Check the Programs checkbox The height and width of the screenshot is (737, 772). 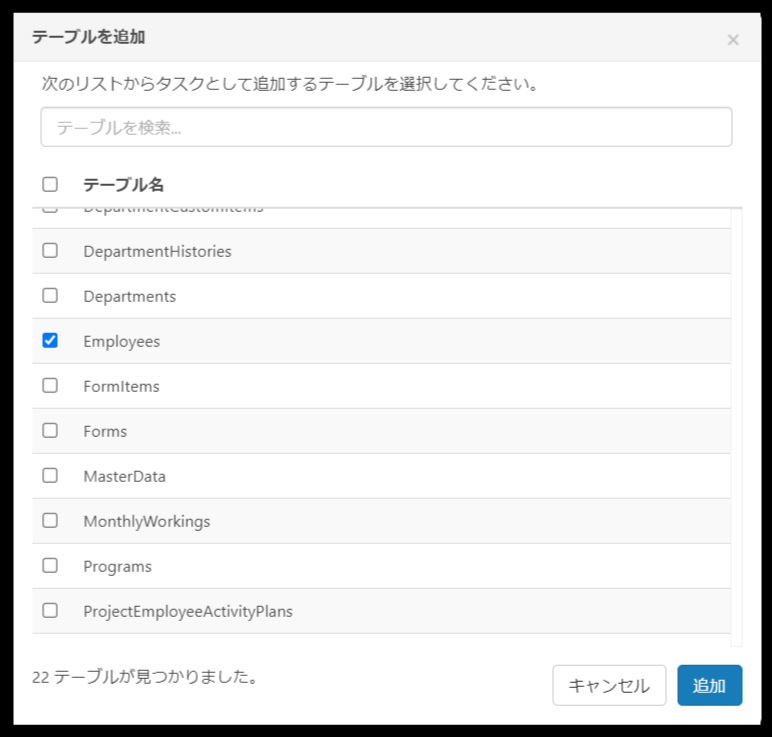click(50, 566)
